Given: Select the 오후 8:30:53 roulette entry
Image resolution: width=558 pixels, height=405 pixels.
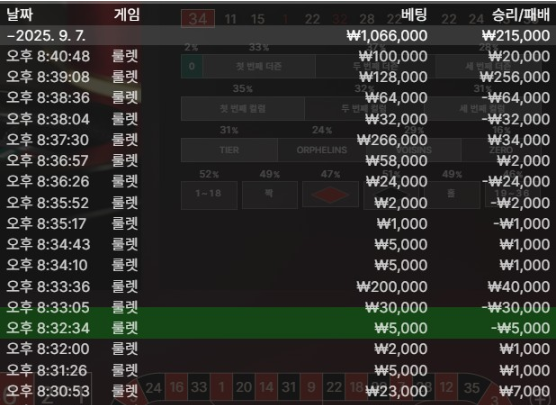Looking at the screenshot, I should click(278, 391).
